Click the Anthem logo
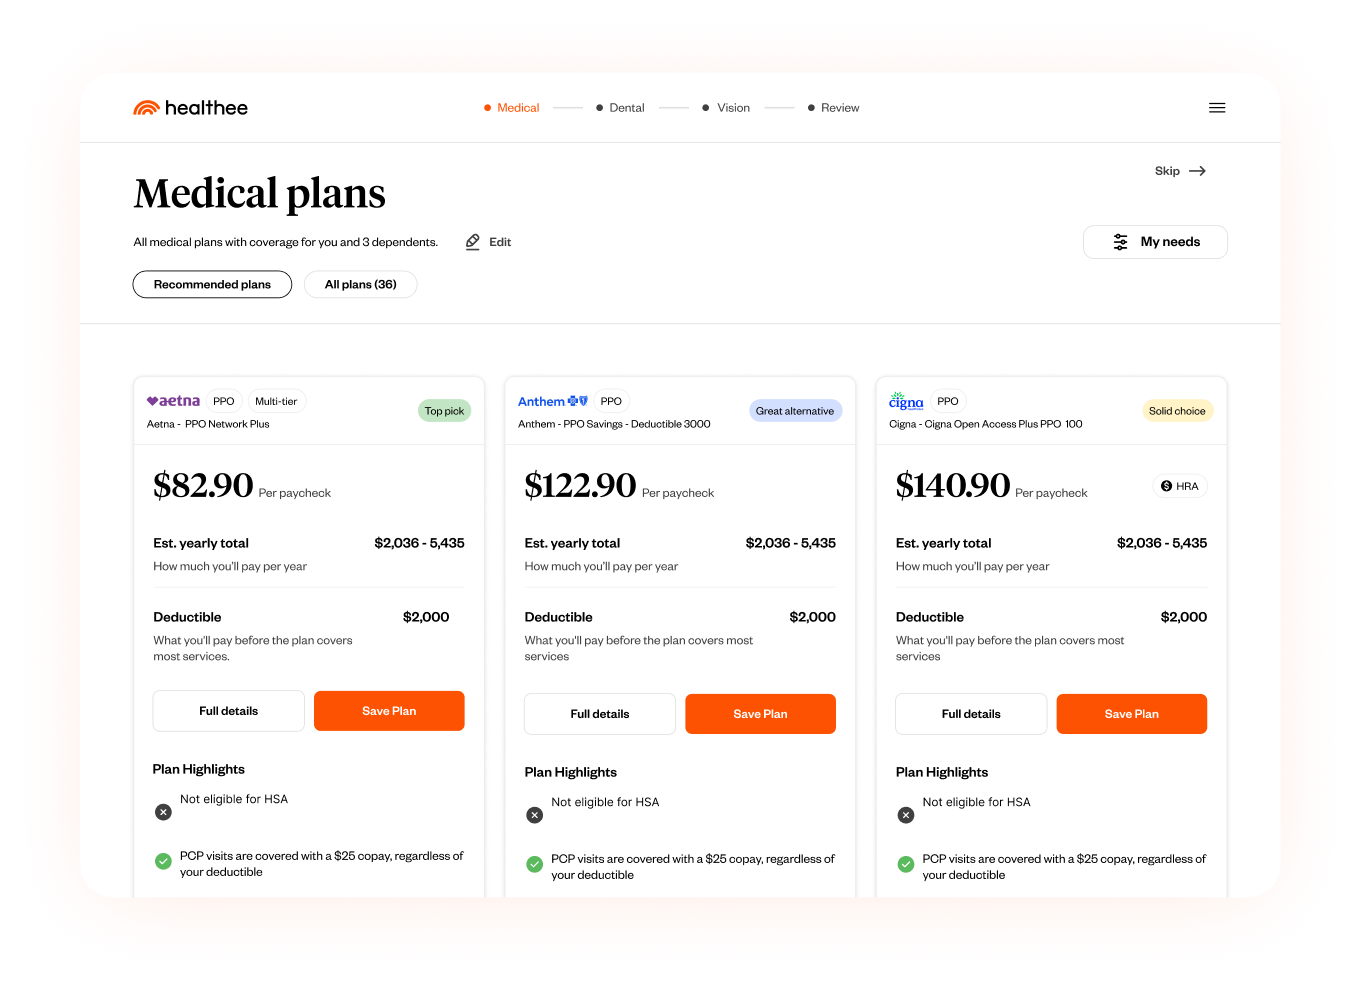This screenshot has width=1361, height=985. 552,401
